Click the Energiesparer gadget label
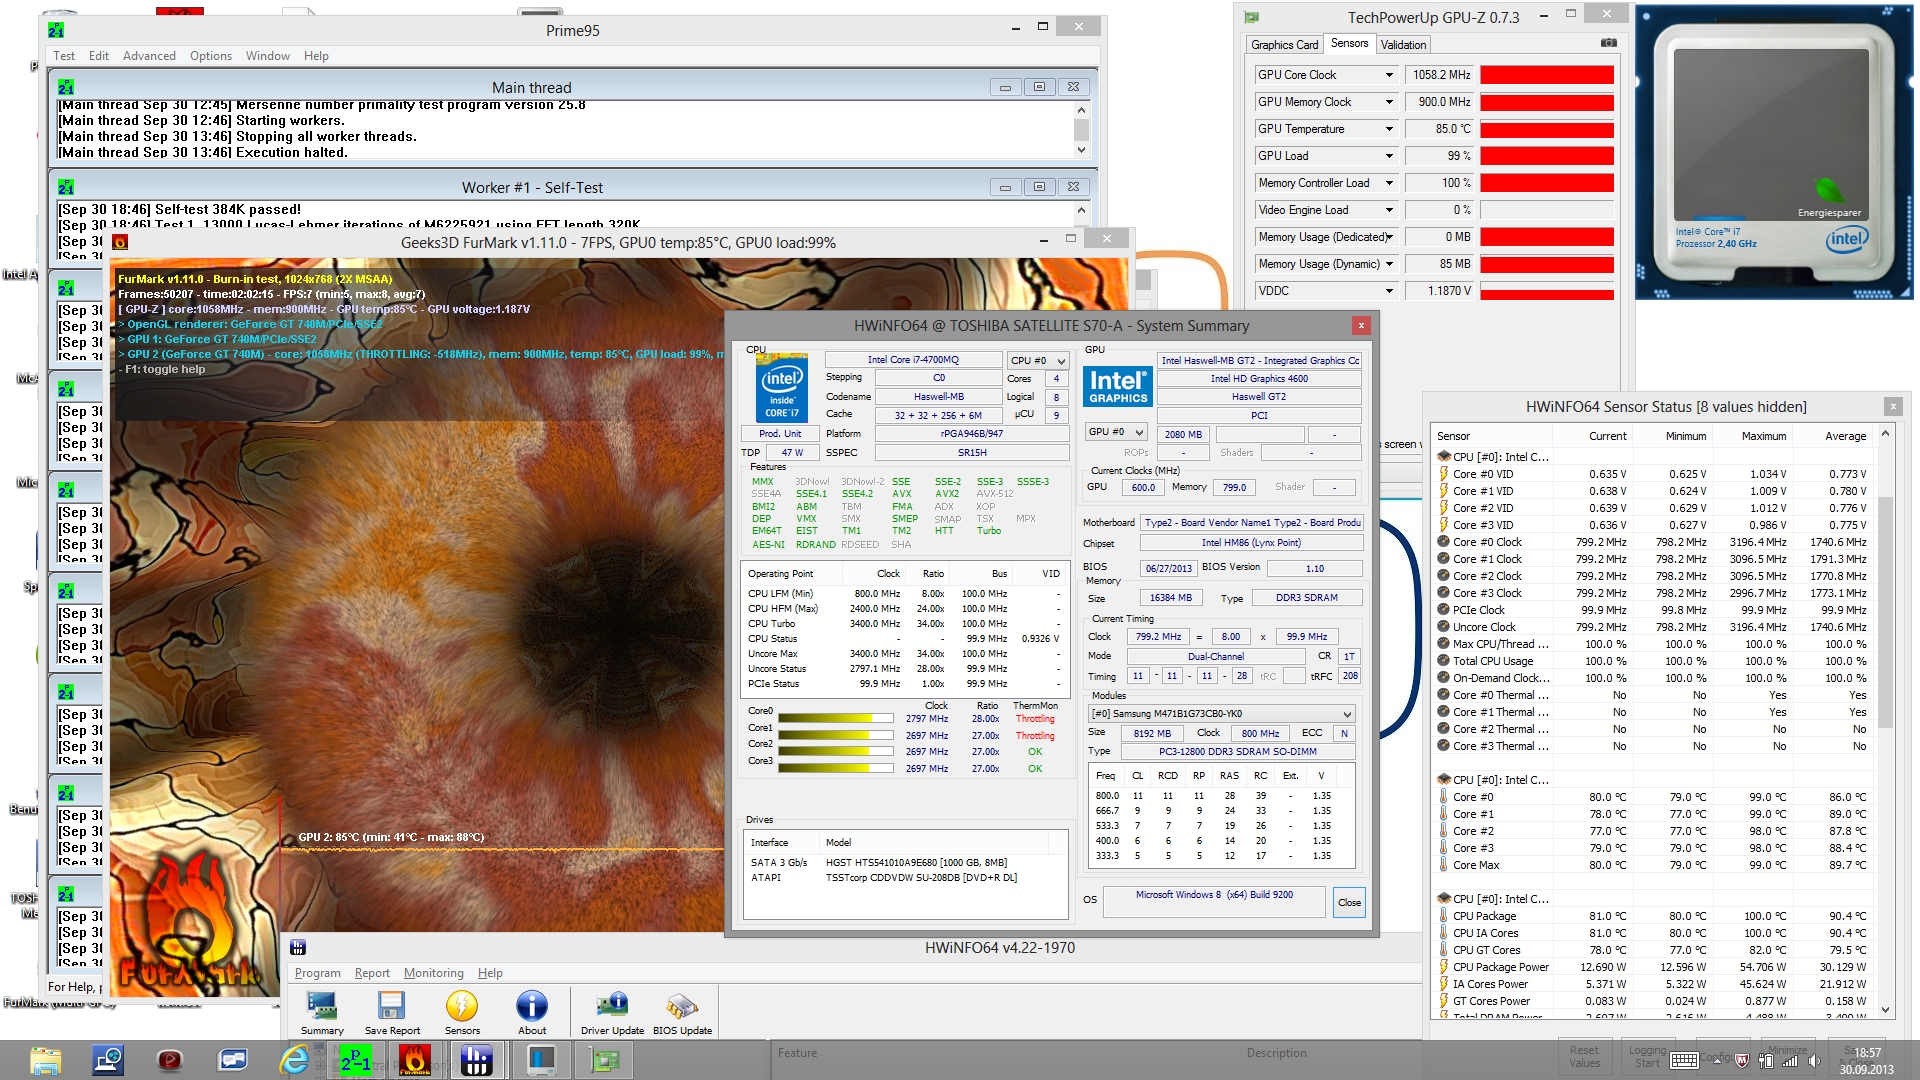This screenshot has width=1920, height=1080. click(x=1829, y=213)
